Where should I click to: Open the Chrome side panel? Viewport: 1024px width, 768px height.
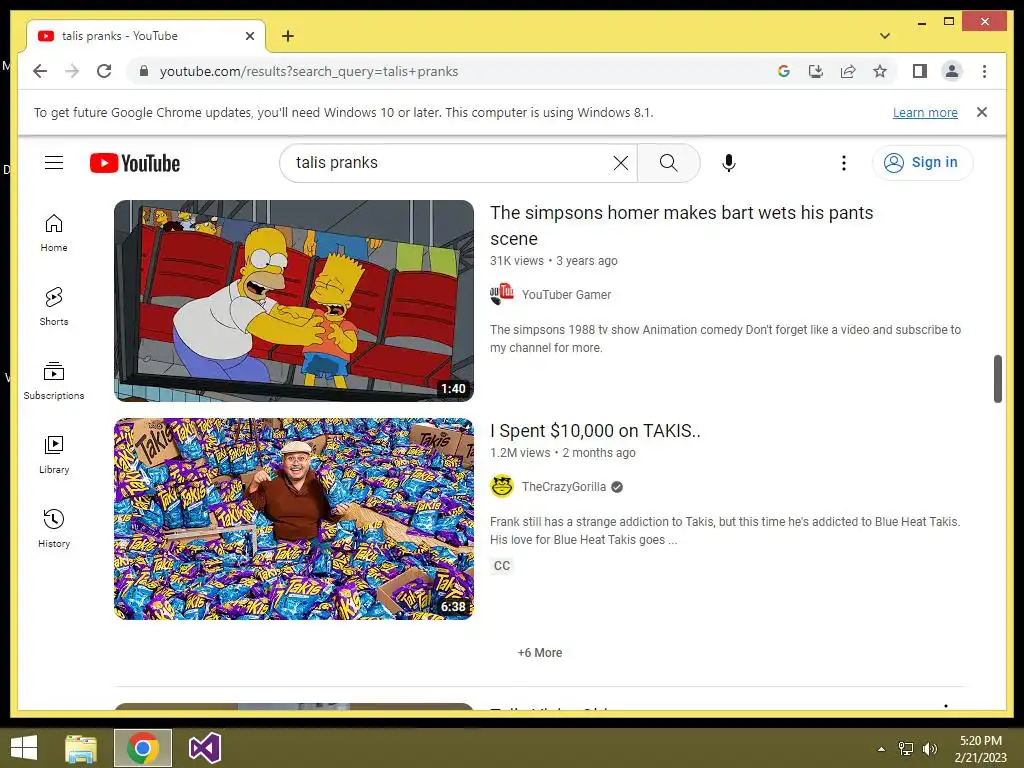(920, 71)
